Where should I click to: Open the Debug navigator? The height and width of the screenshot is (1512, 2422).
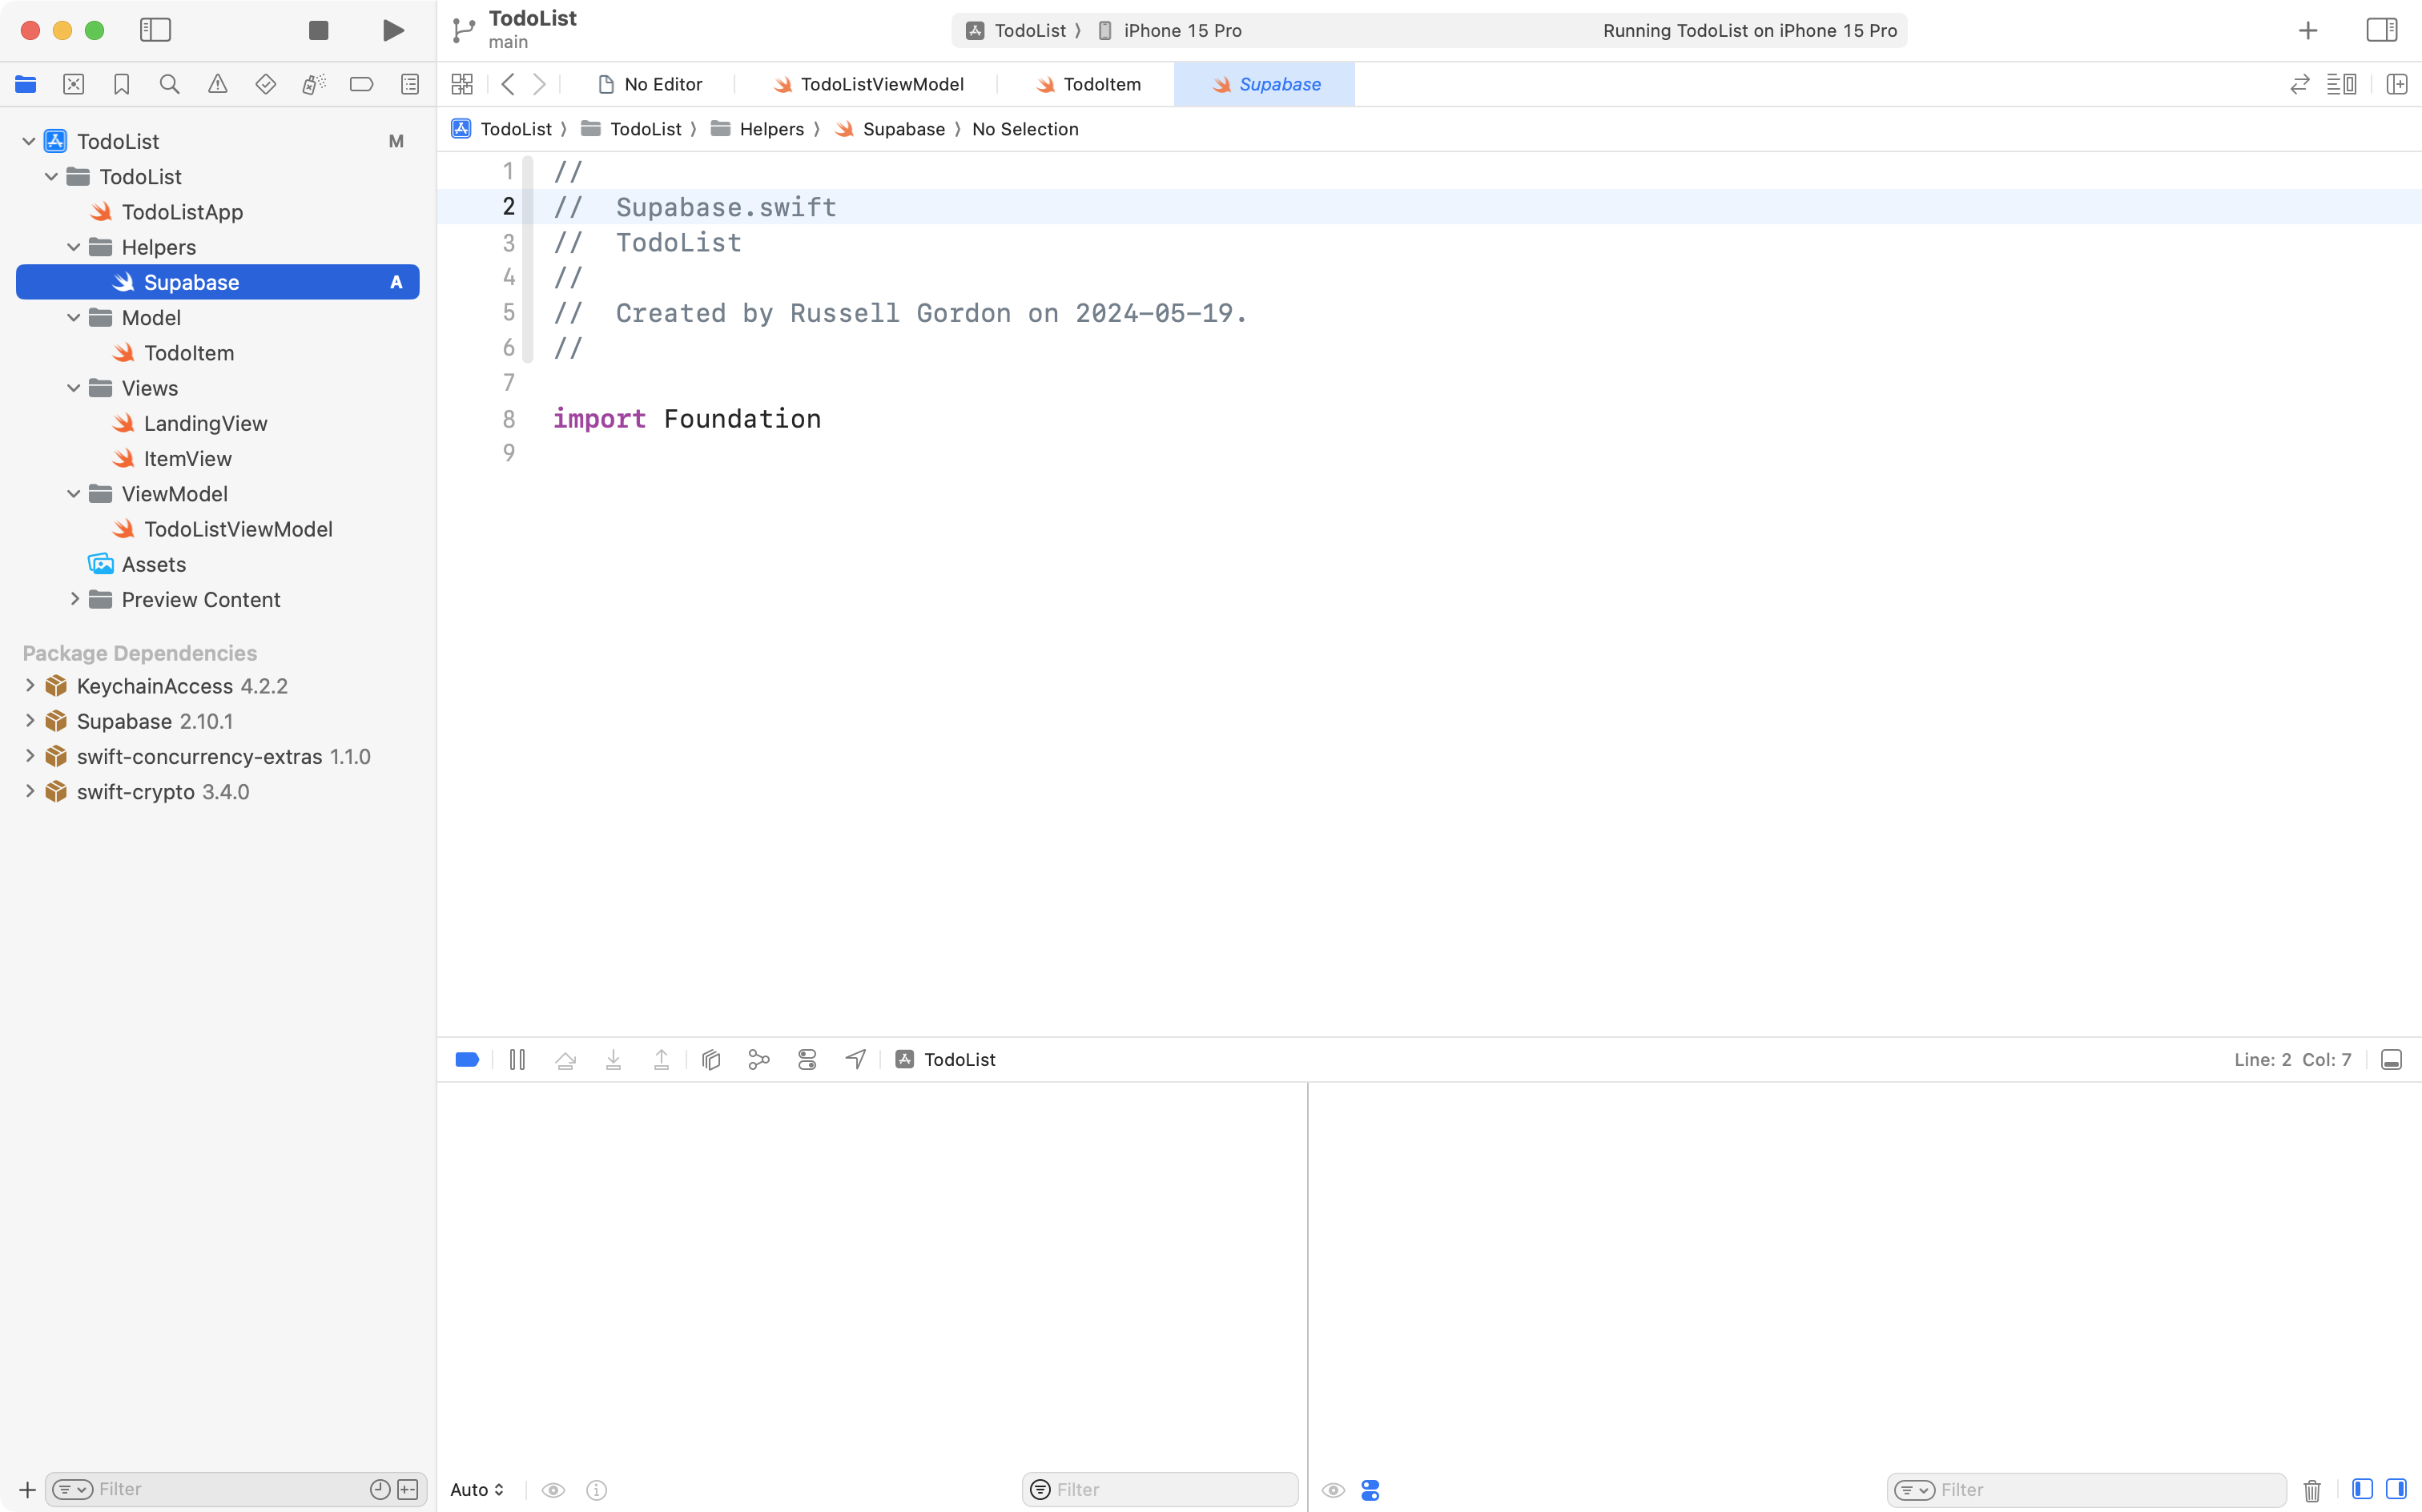tap(313, 84)
